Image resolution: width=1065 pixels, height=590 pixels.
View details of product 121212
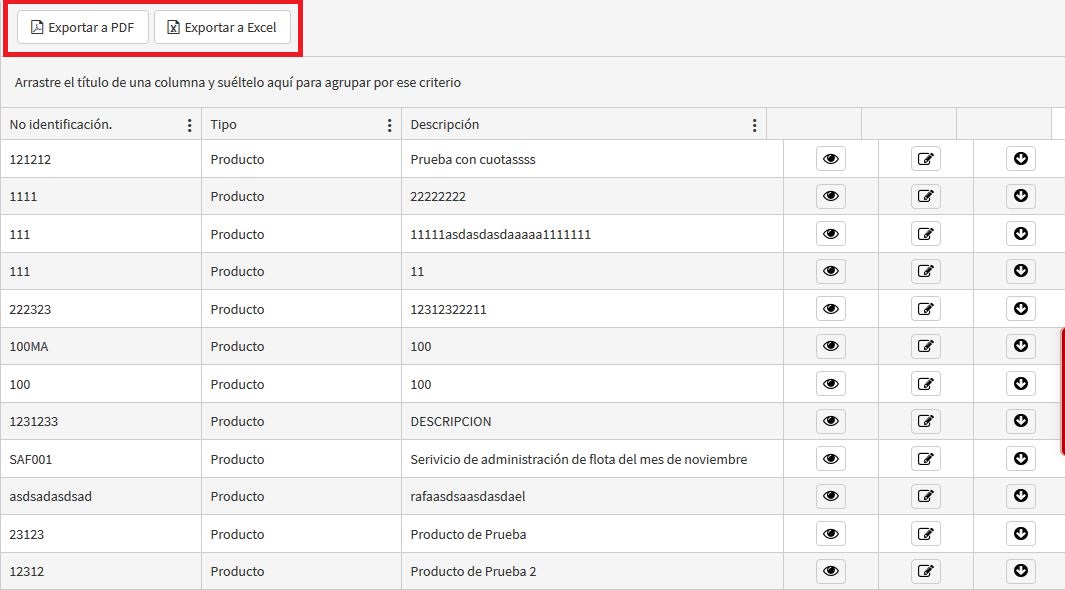point(830,159)
